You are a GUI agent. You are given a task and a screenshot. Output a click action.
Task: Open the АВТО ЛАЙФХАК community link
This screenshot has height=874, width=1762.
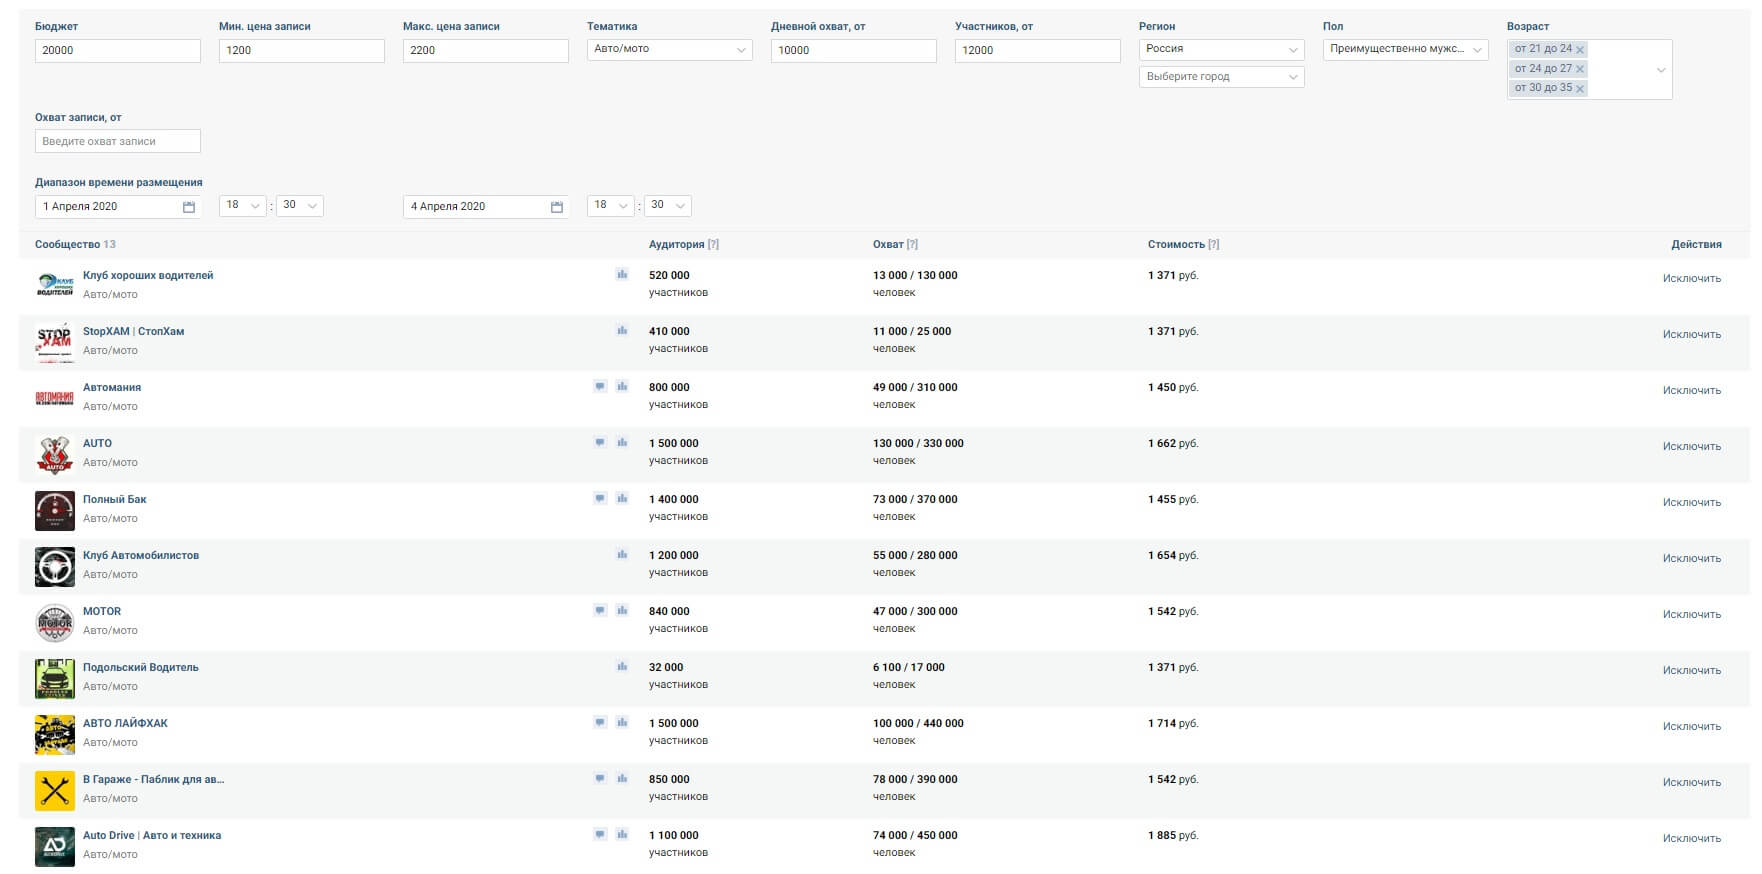pyautogui.click(x=125, y=723)
